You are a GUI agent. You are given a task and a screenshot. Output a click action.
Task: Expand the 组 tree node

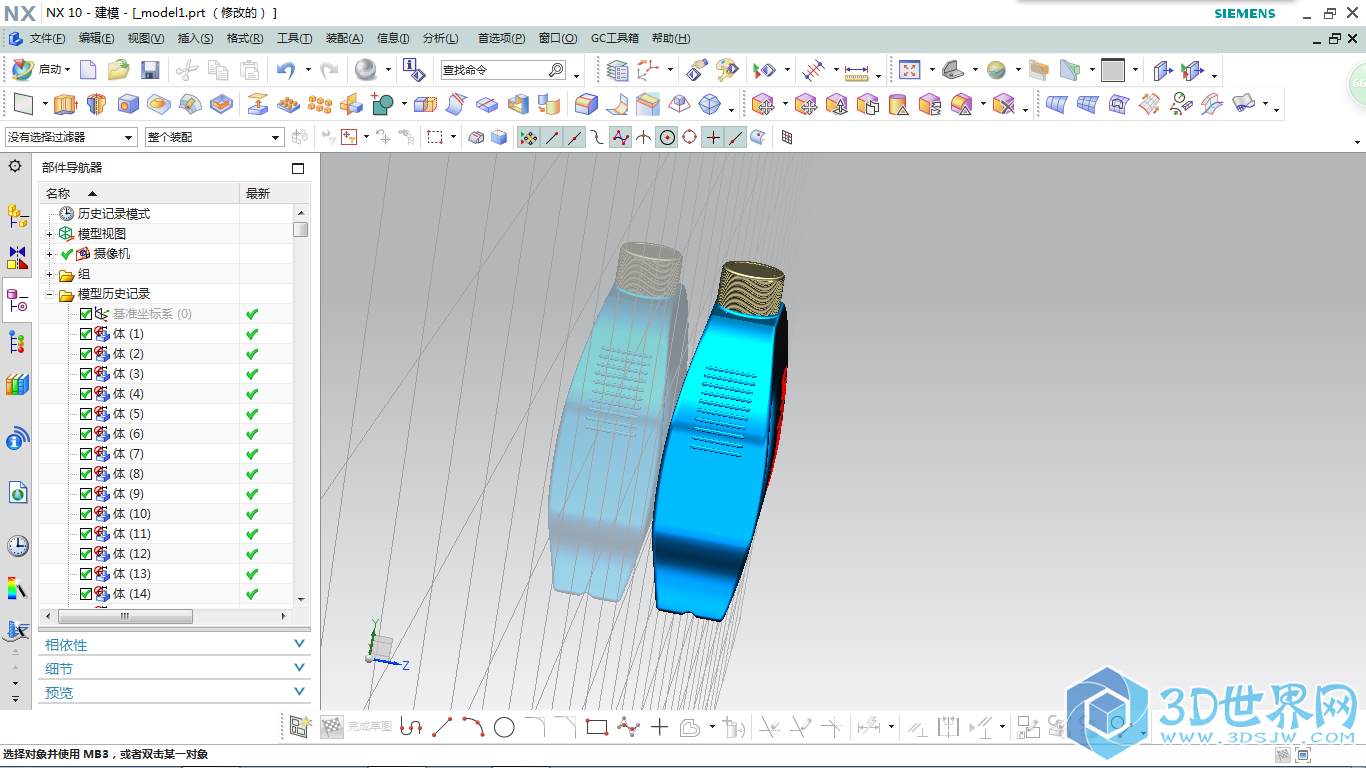coord(50,274)
